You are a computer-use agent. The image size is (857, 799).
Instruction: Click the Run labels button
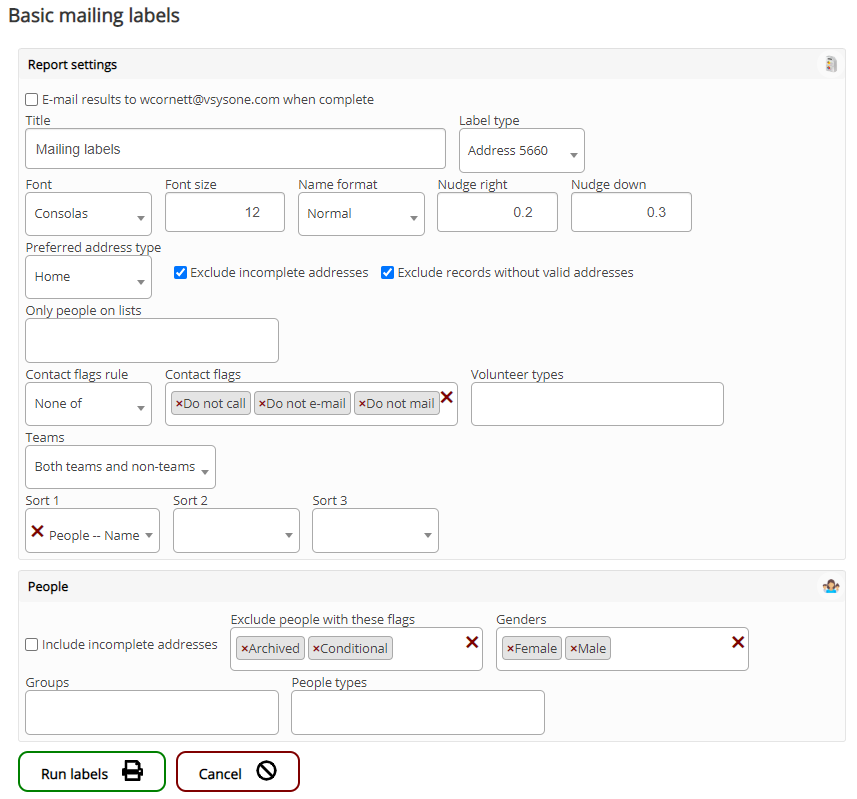tap(92, 773)
